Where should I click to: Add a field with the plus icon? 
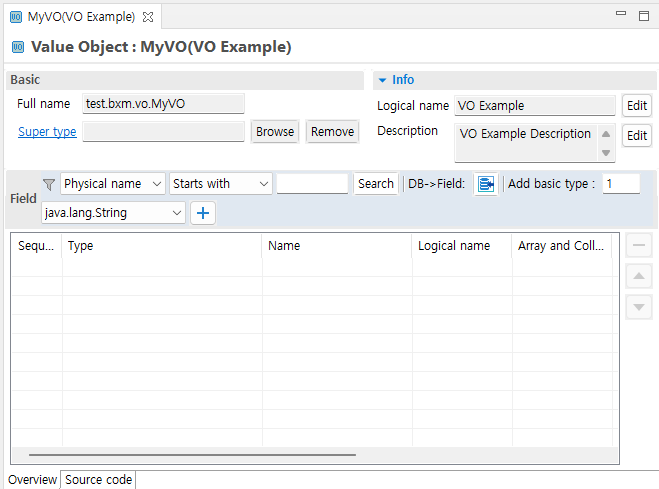click(x=203, y=213)
